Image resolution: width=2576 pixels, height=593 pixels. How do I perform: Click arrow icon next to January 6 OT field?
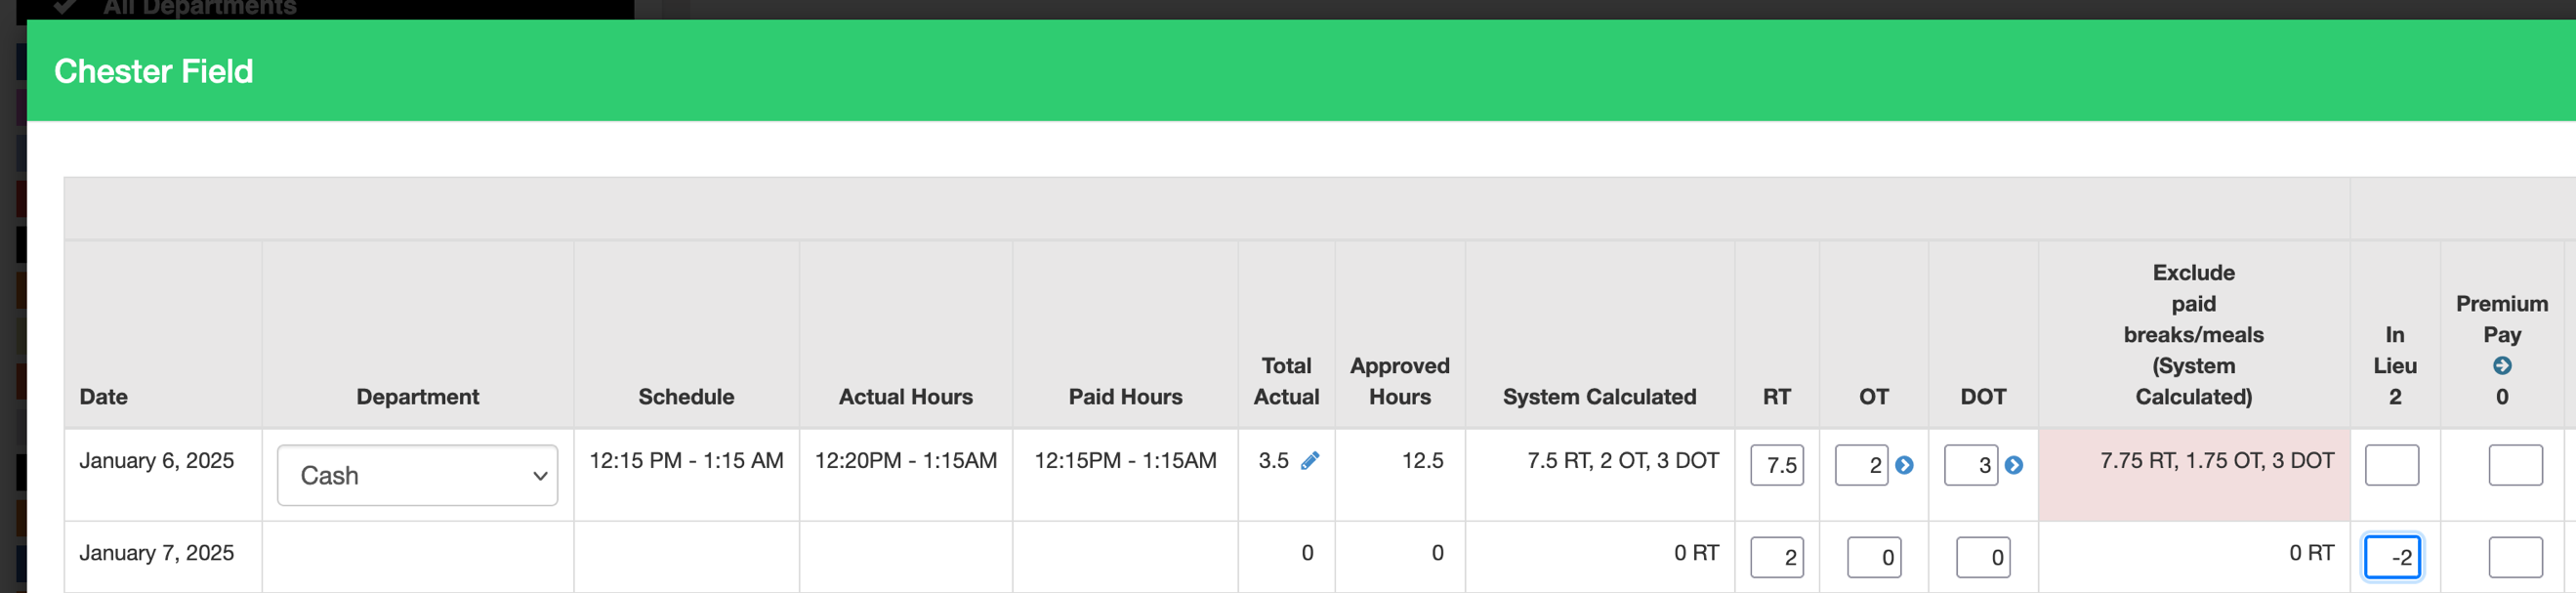[1904, 465]
